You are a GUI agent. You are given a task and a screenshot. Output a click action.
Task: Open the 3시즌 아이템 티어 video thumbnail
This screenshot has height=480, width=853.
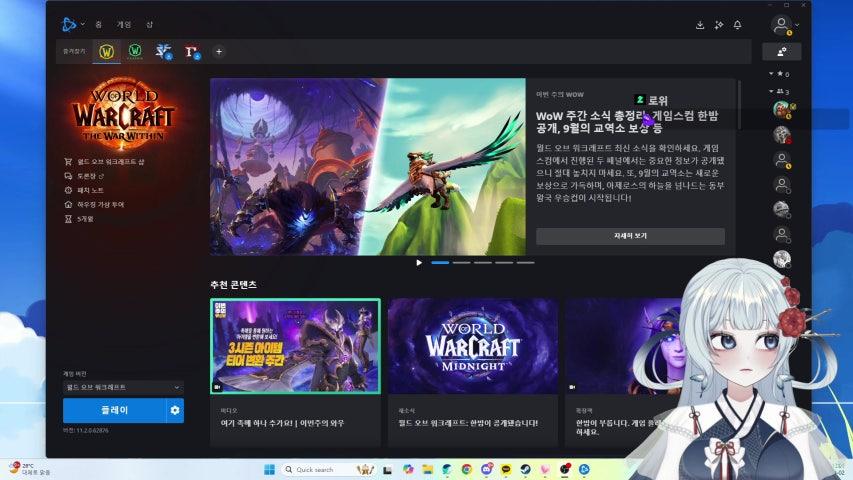(x=295, y=346)
